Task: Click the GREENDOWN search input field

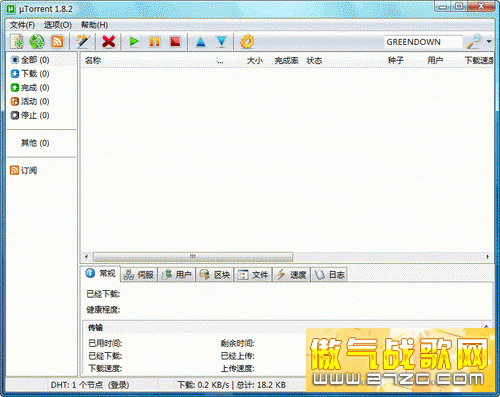Action: coord(423,42)
